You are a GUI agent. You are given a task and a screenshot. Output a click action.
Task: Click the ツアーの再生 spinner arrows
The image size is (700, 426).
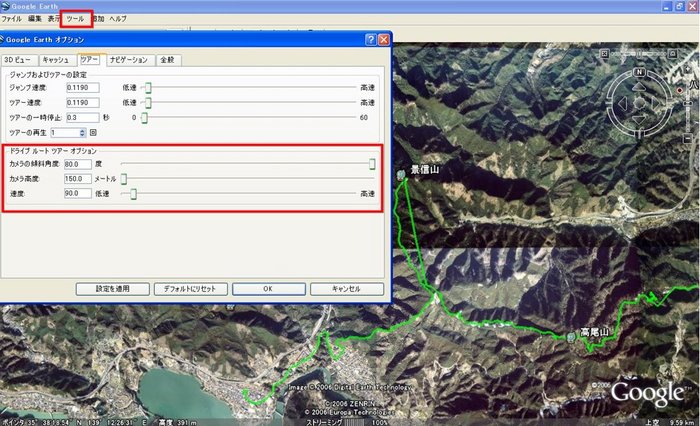click(82, 133)
